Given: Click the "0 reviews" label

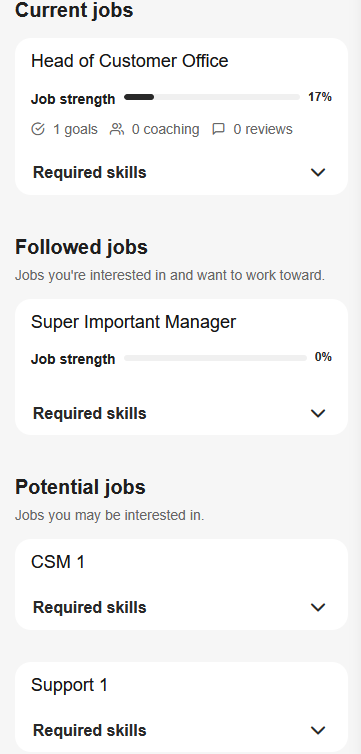Looking at the screenshot, I should pyautogui.click(x=263, y=129).
